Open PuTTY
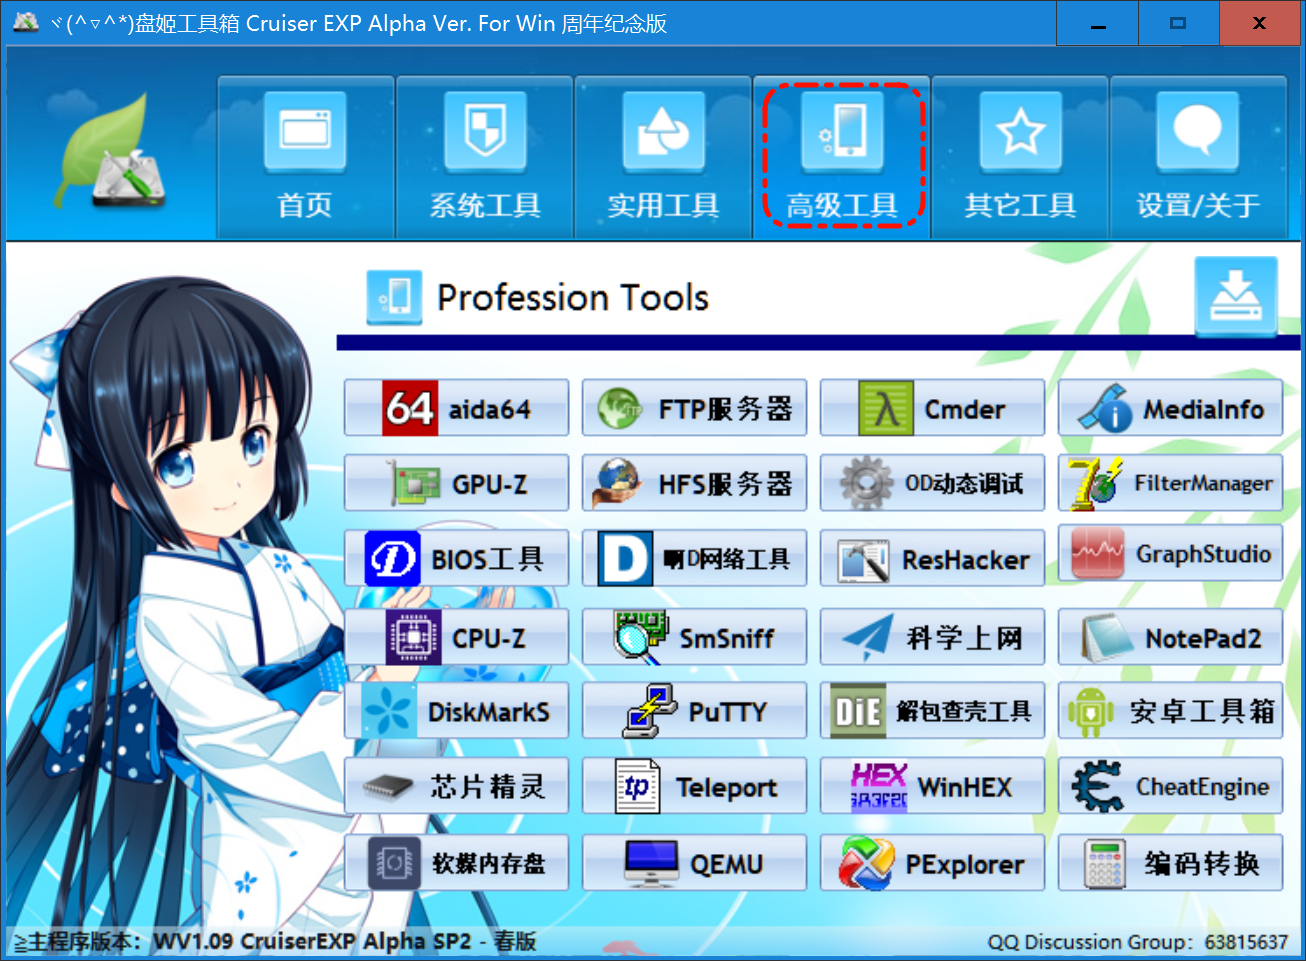1306x961 pixels. point(694,711)
